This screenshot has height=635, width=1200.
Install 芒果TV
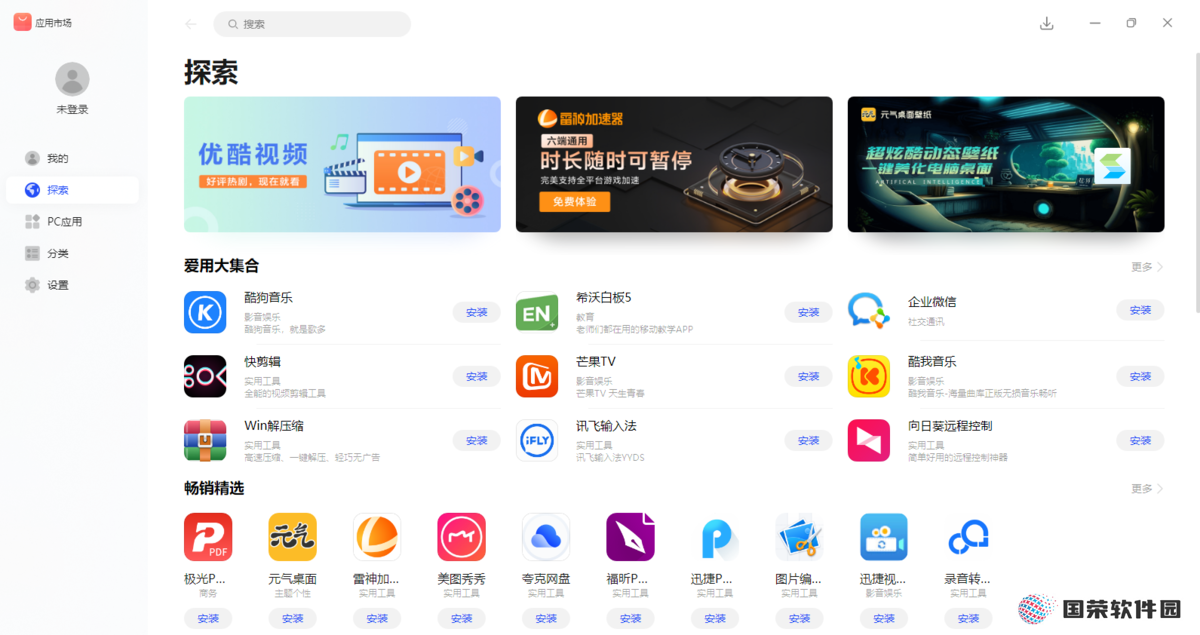click(809, 376)
